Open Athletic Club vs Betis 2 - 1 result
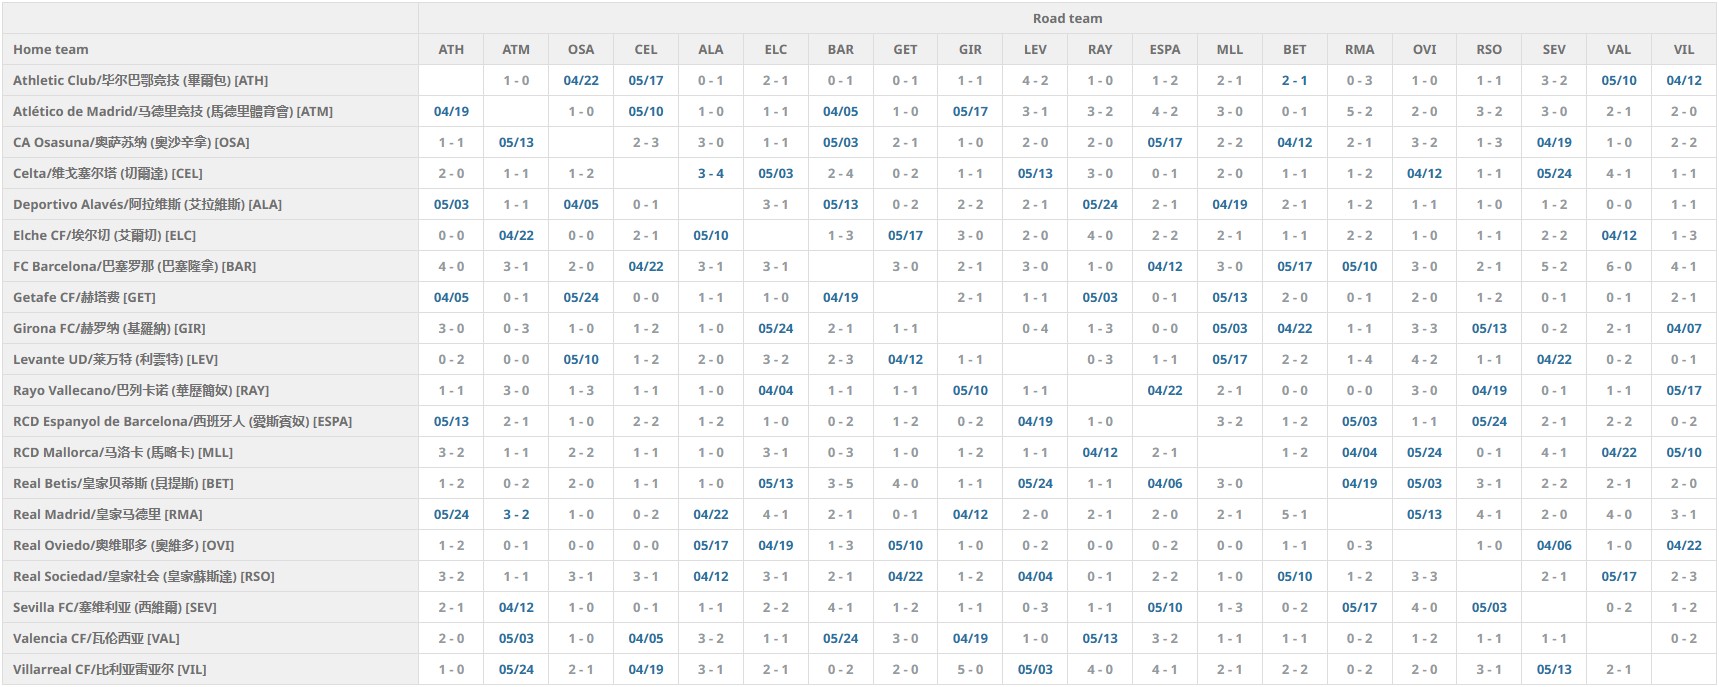This screenshot has height=687, width=1719. point(1294,80)
